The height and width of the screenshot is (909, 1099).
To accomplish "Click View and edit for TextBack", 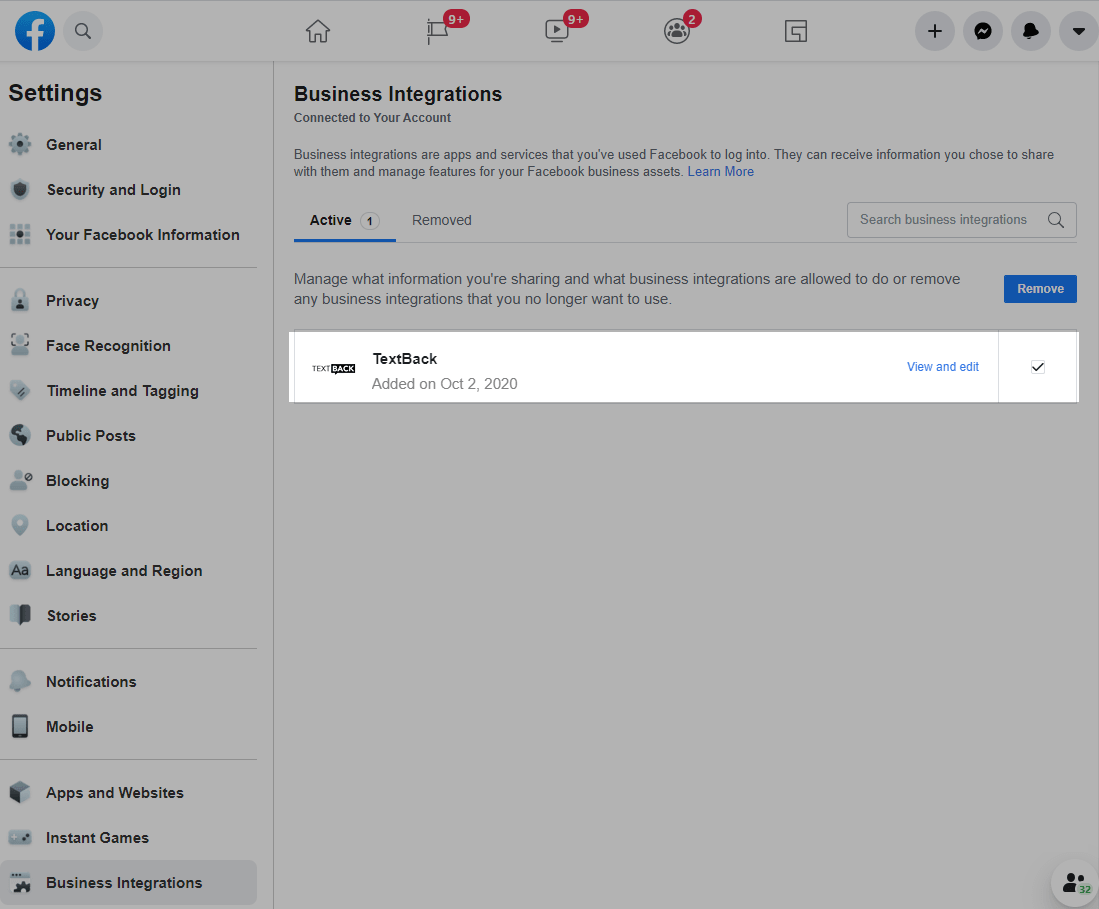I will [x=943, y=367].
